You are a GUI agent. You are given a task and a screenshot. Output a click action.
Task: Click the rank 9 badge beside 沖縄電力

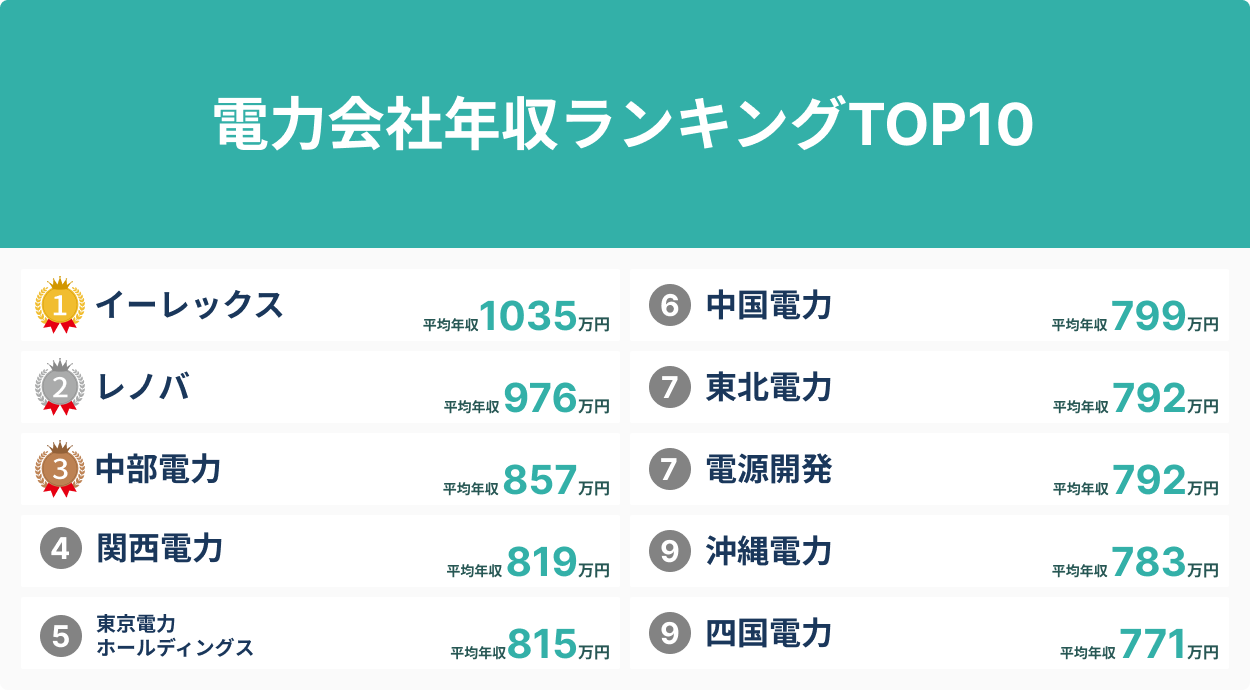pyautogui.click(x=670, y=551)
